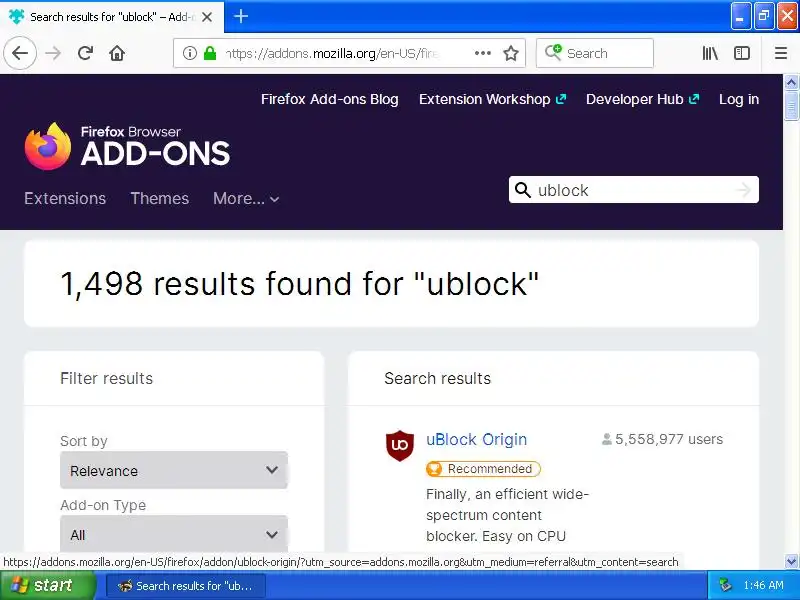
Task: Open the Add-on Type All dropdown
Action: 174,534
